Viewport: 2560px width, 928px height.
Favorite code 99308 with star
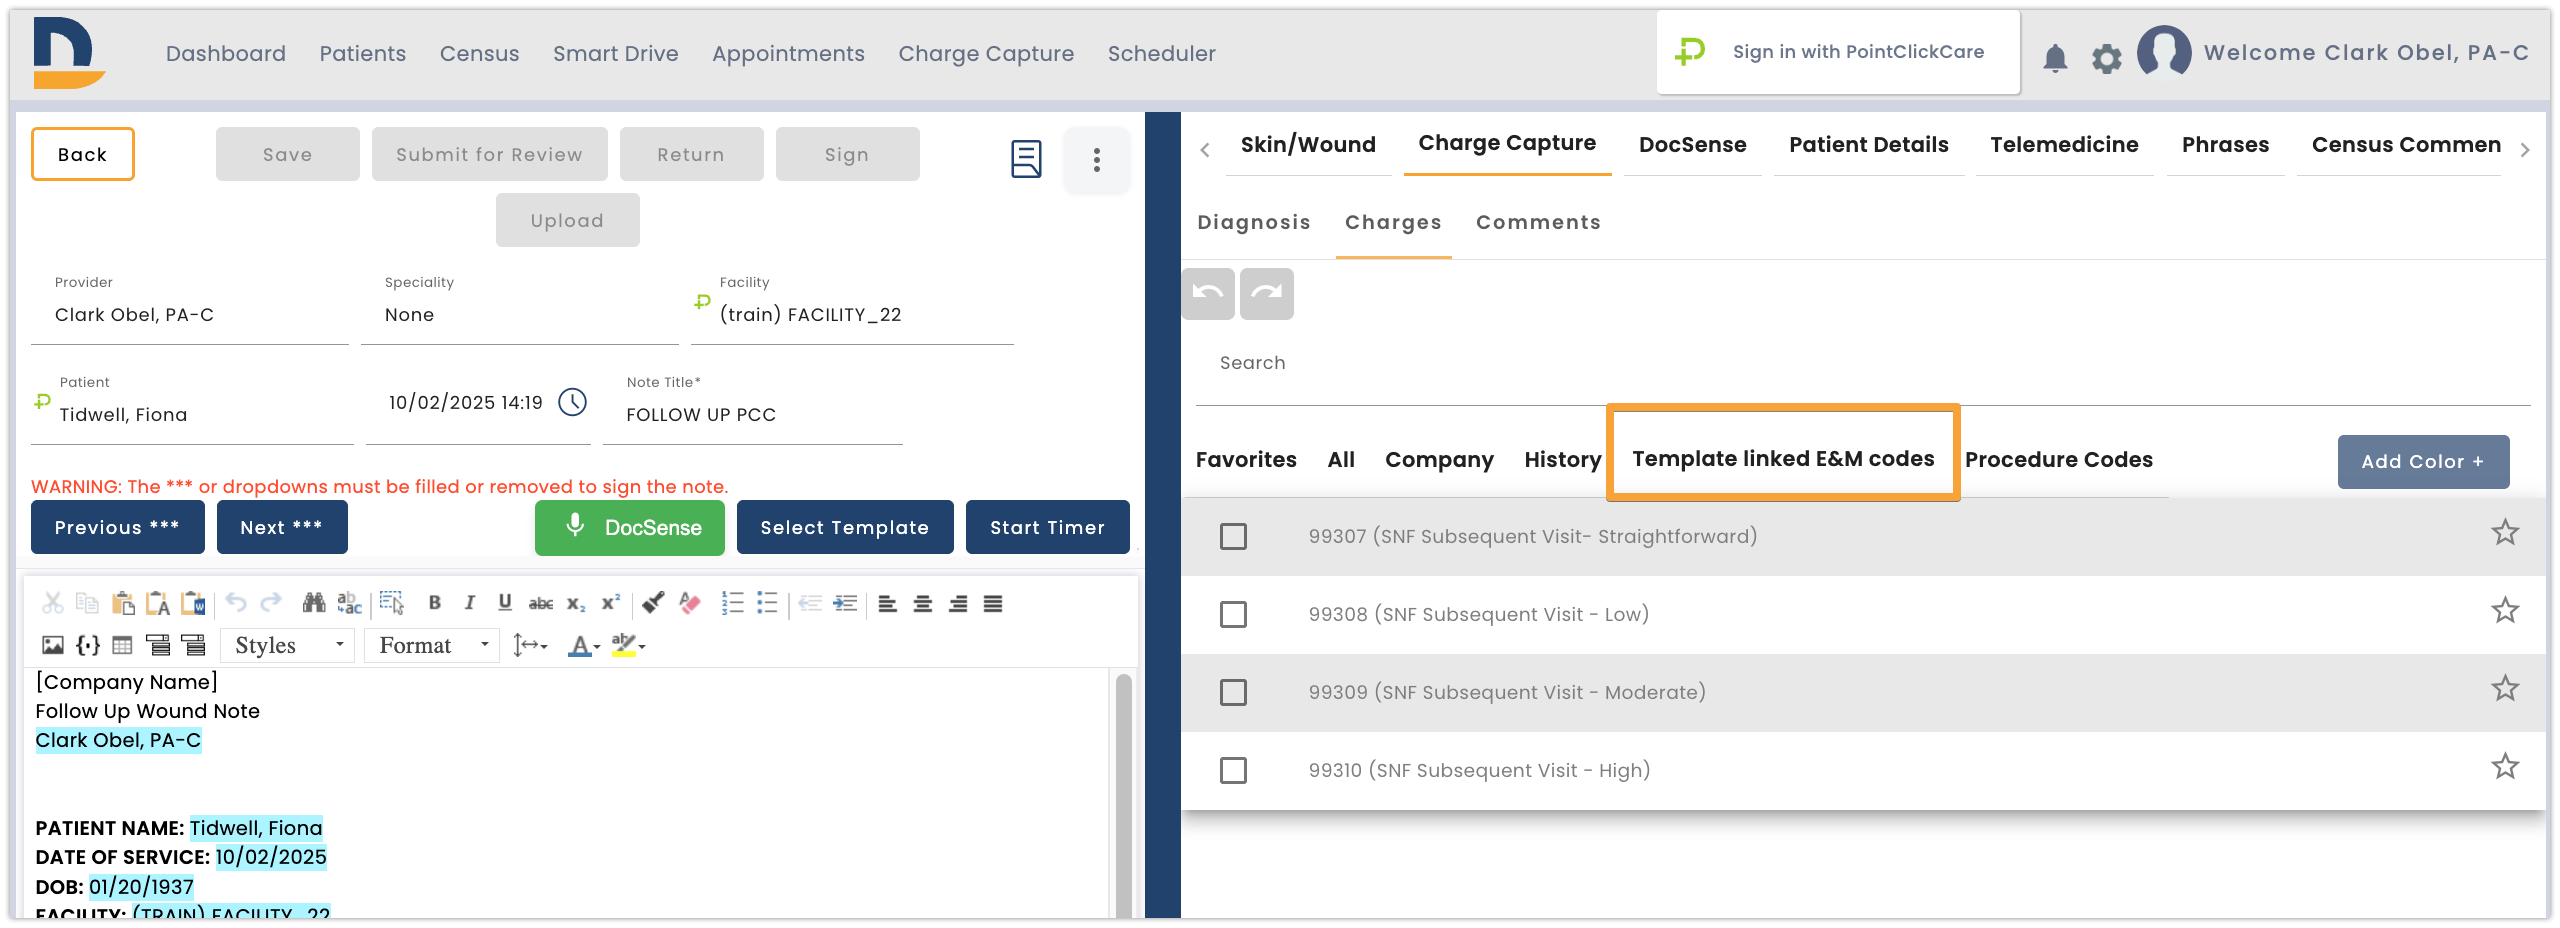tap(2505, 610)
